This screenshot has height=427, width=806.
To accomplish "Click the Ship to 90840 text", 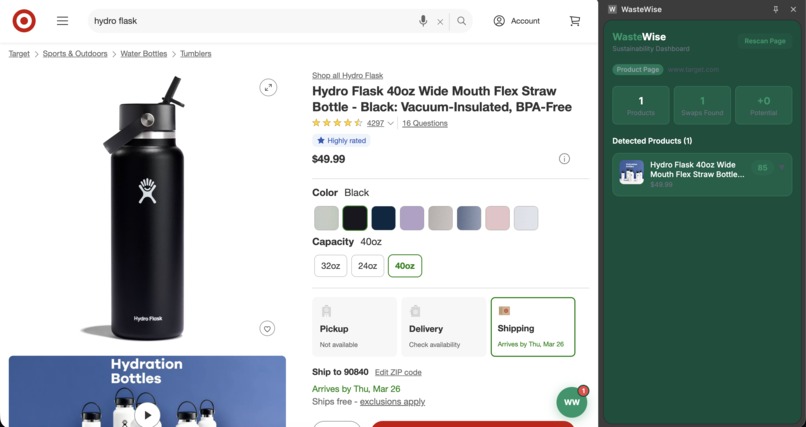I will pos(340,372).
